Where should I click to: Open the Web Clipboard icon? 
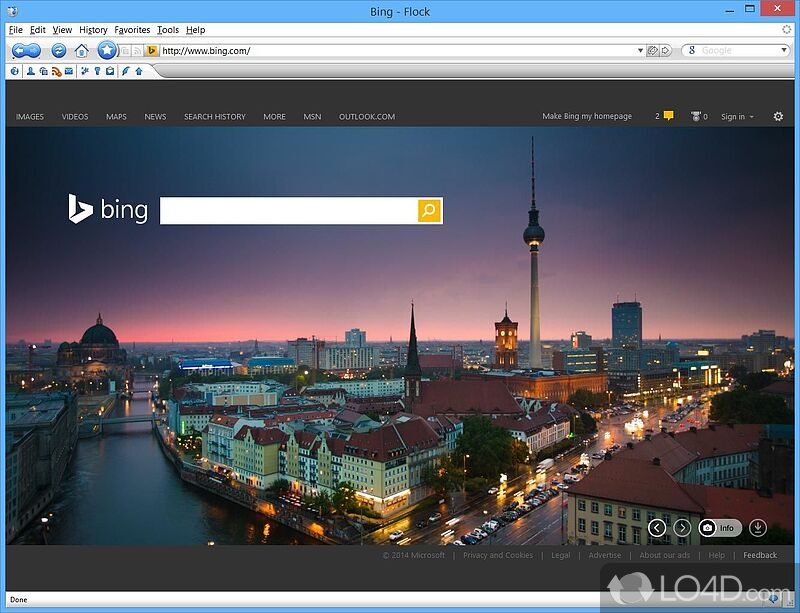tap(110, 71)
